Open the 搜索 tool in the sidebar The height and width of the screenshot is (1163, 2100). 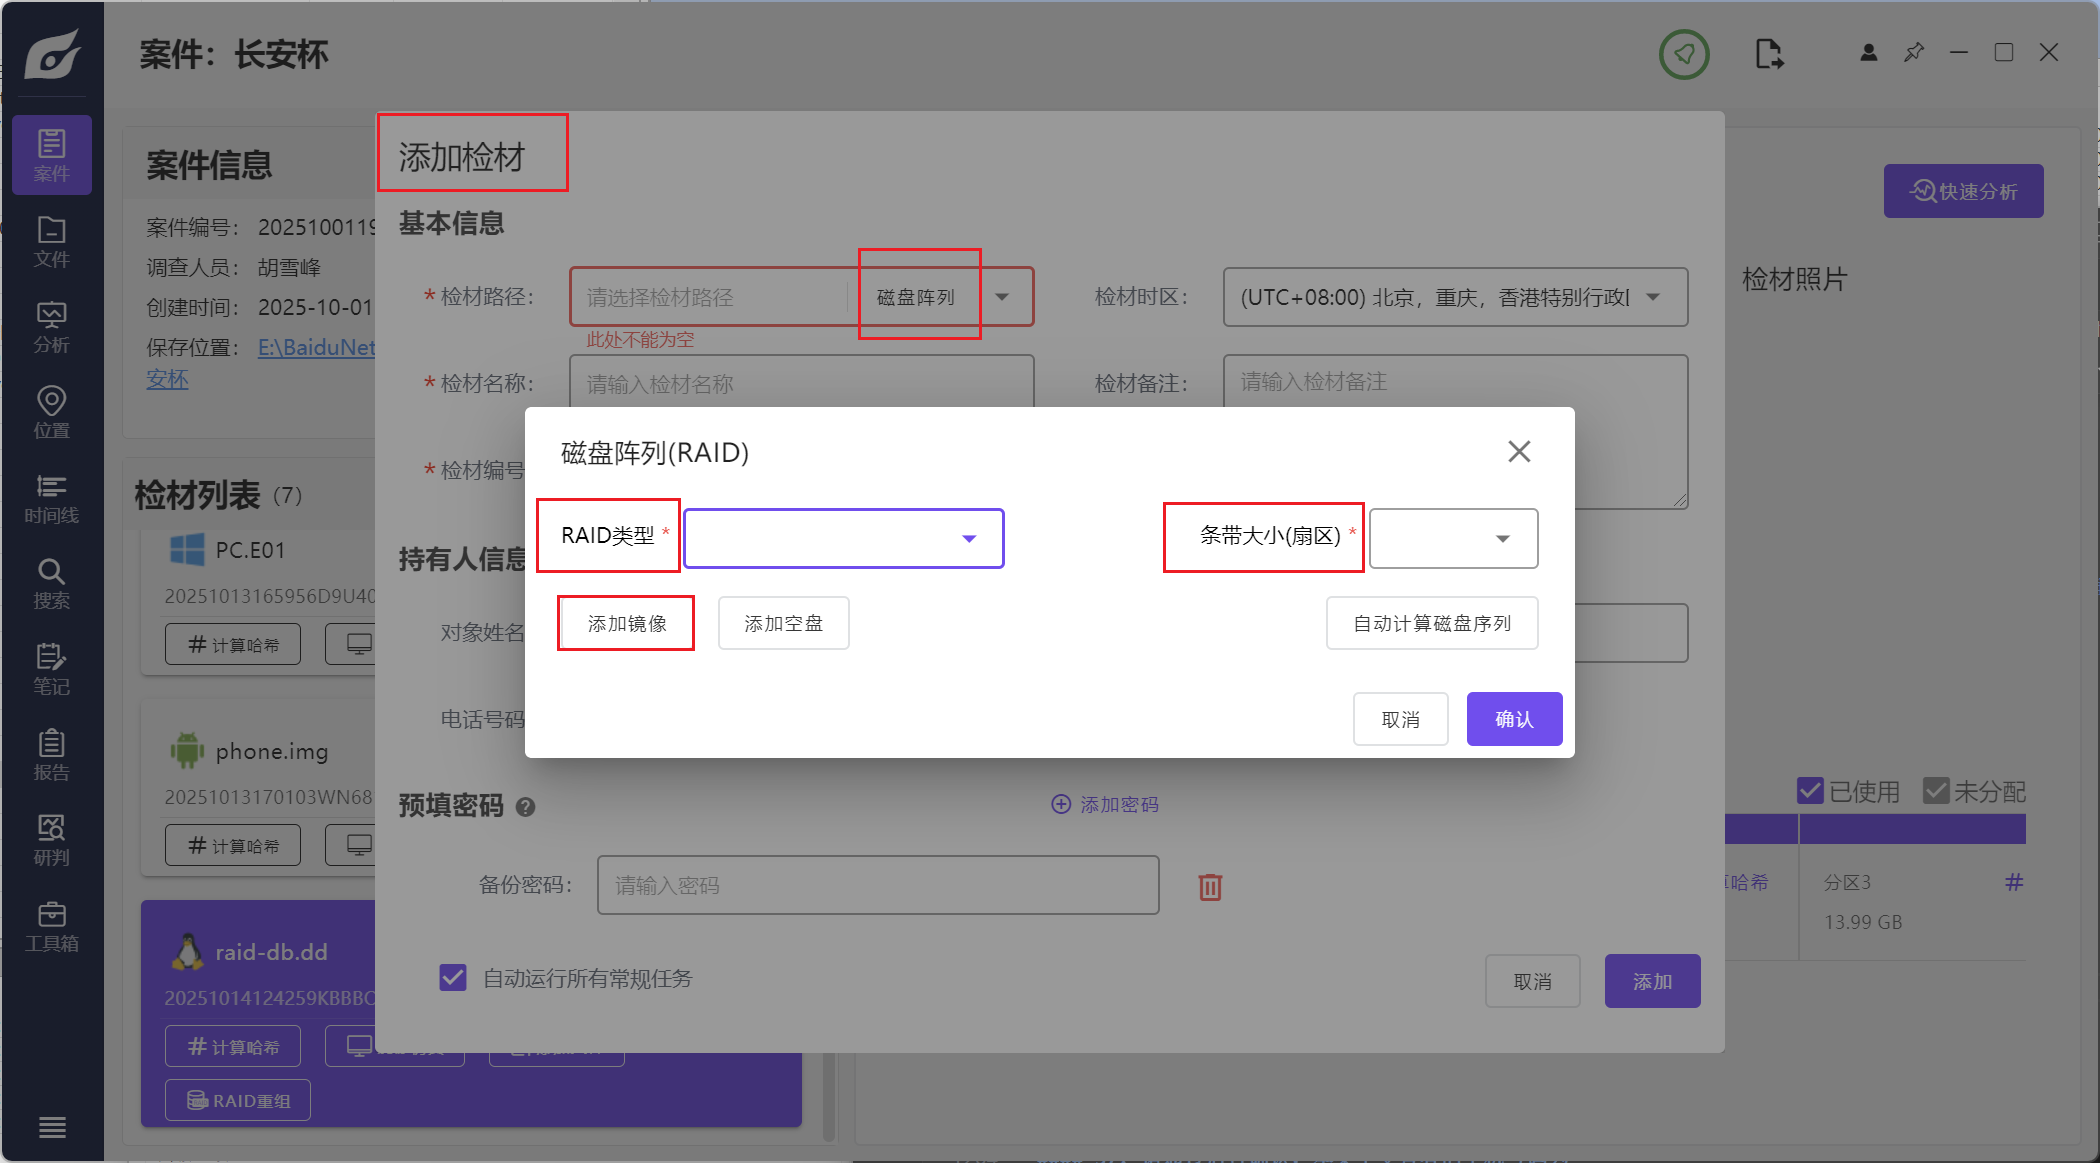[51, 584]
